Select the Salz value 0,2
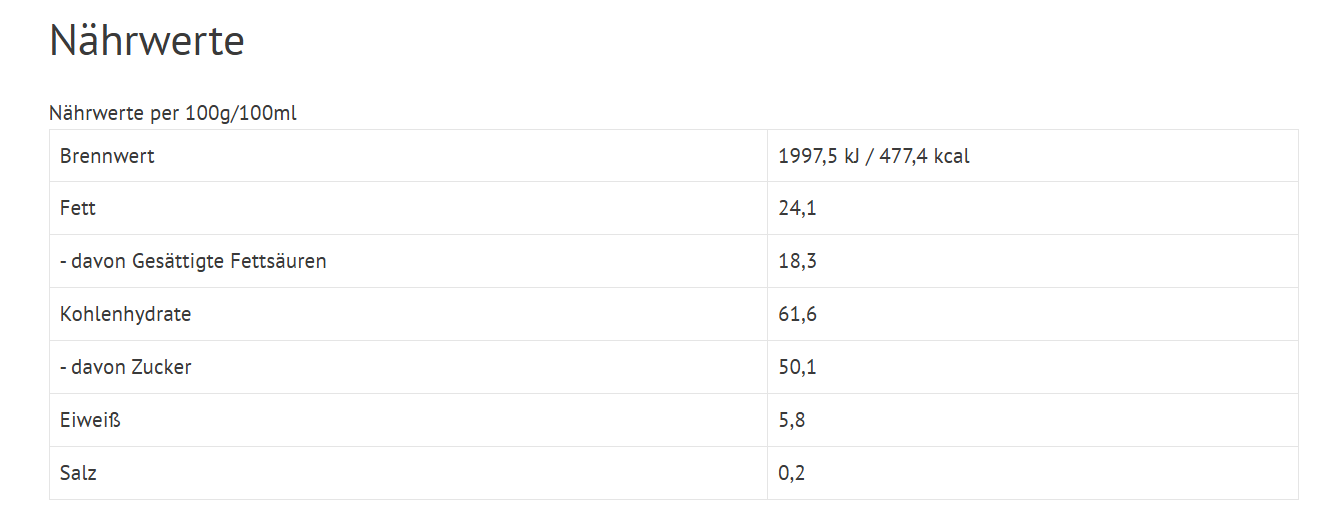Image resolution: width=1327 pixels, height=527 pixels. point(791,473)
